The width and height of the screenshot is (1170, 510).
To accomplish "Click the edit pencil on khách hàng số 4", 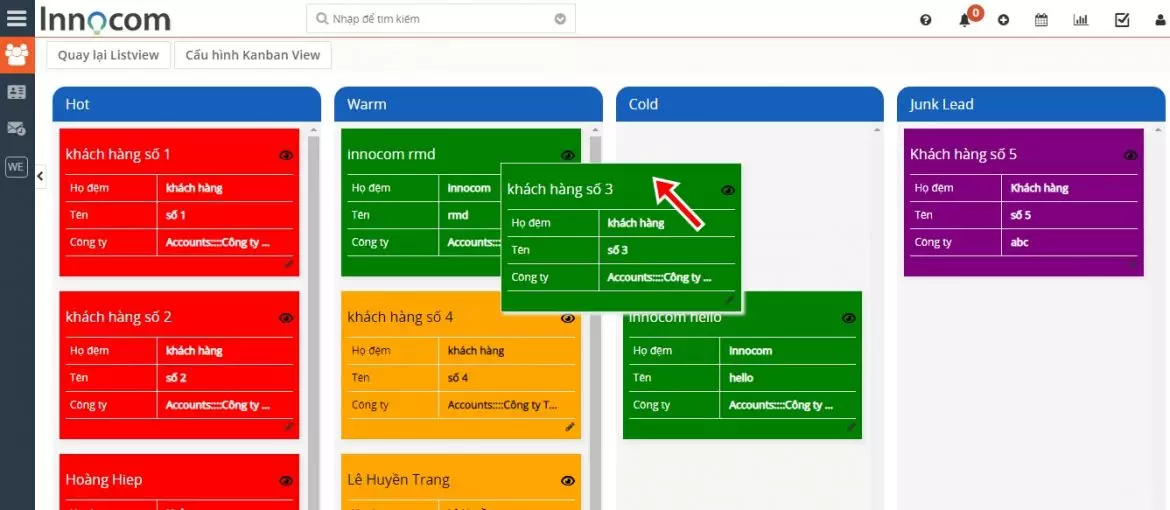I will (x=570, y=427).
